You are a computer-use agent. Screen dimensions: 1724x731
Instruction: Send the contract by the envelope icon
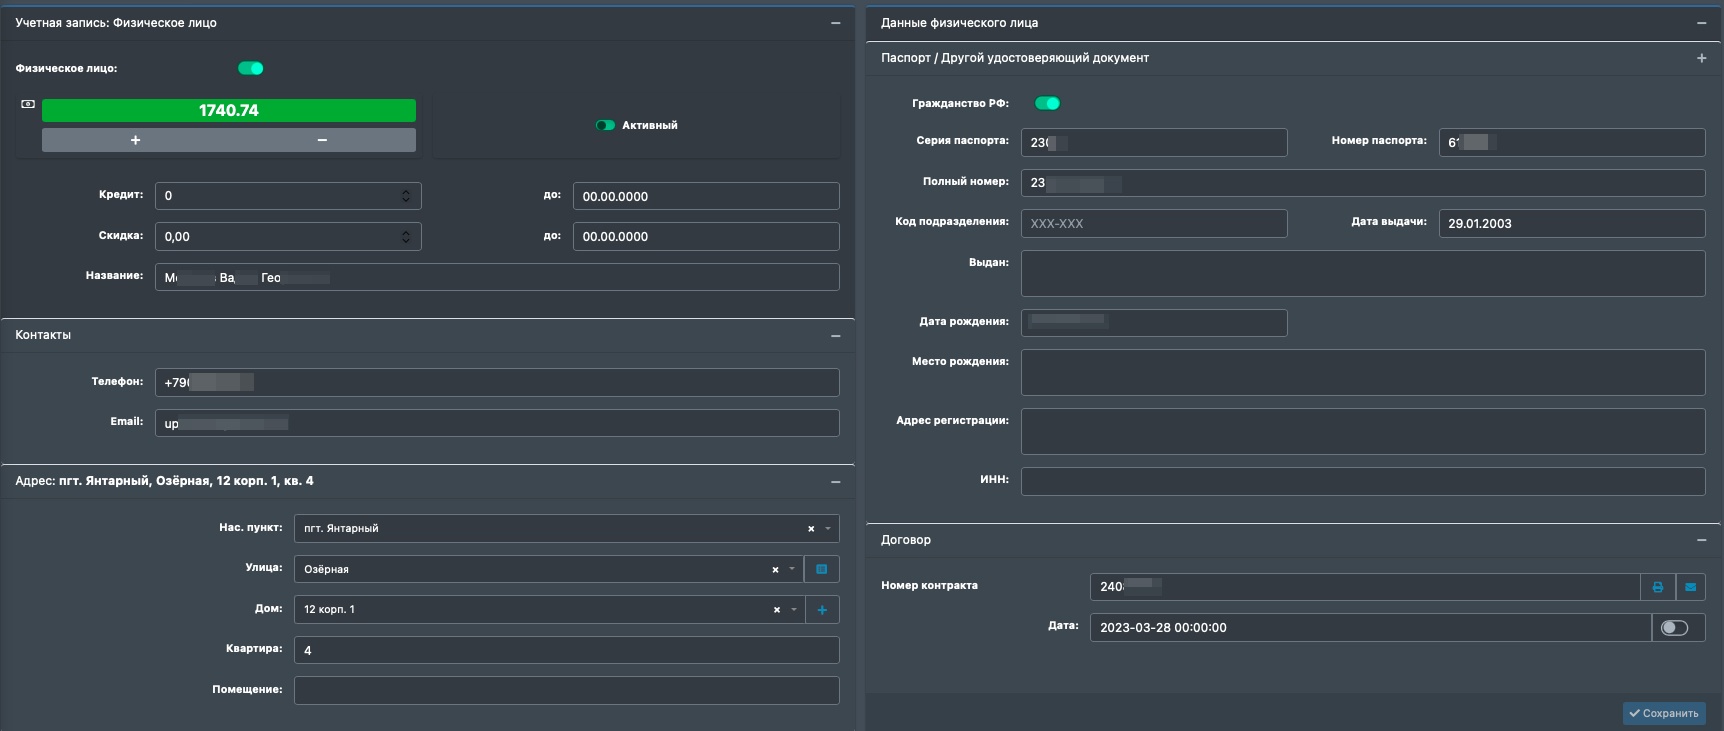[1690, 587]
